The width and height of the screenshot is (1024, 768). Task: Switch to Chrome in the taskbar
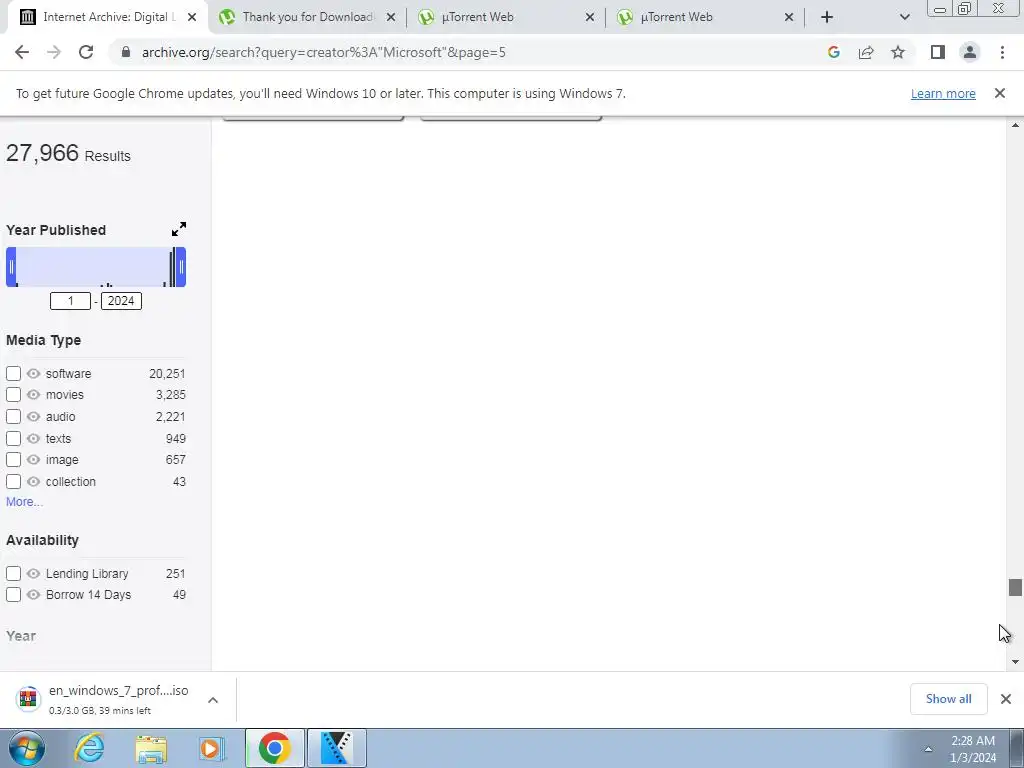pyautogui.click(x=275, y=748)
